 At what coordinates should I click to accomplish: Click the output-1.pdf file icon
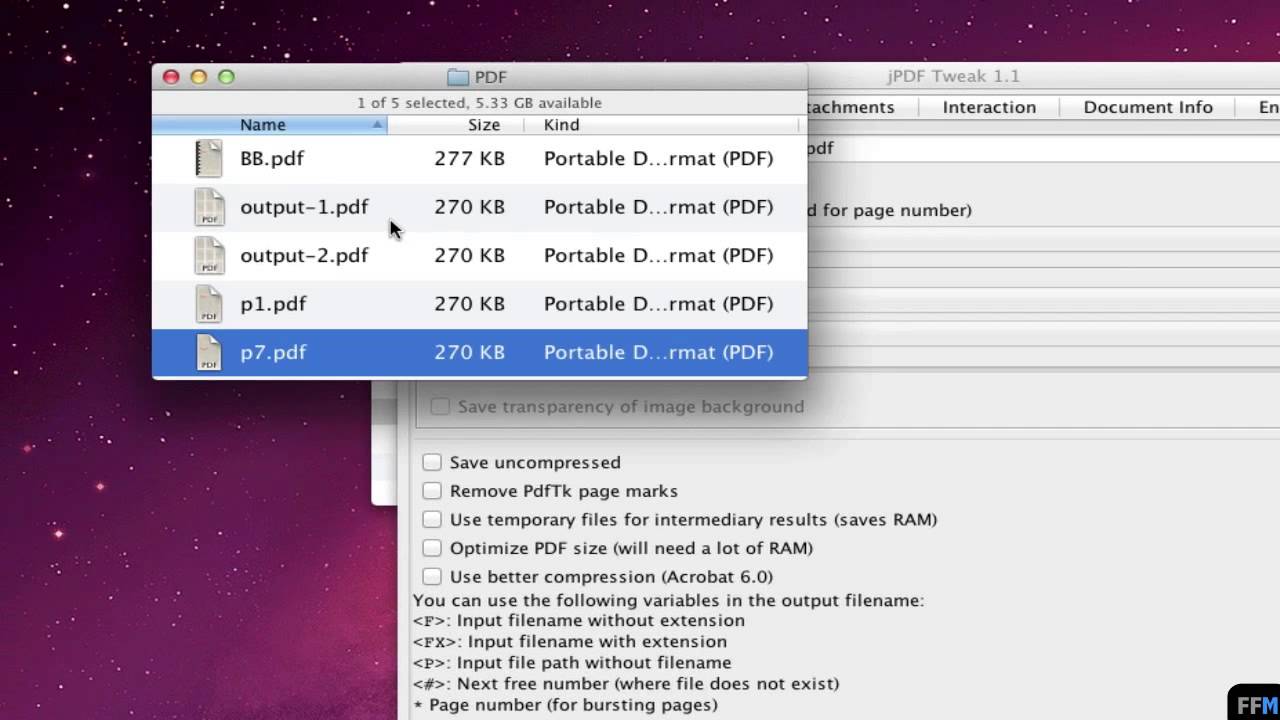click(209, 207)
